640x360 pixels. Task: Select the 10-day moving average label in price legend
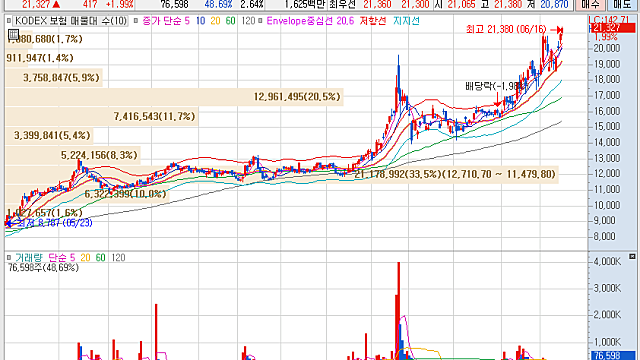pos(200,21)
